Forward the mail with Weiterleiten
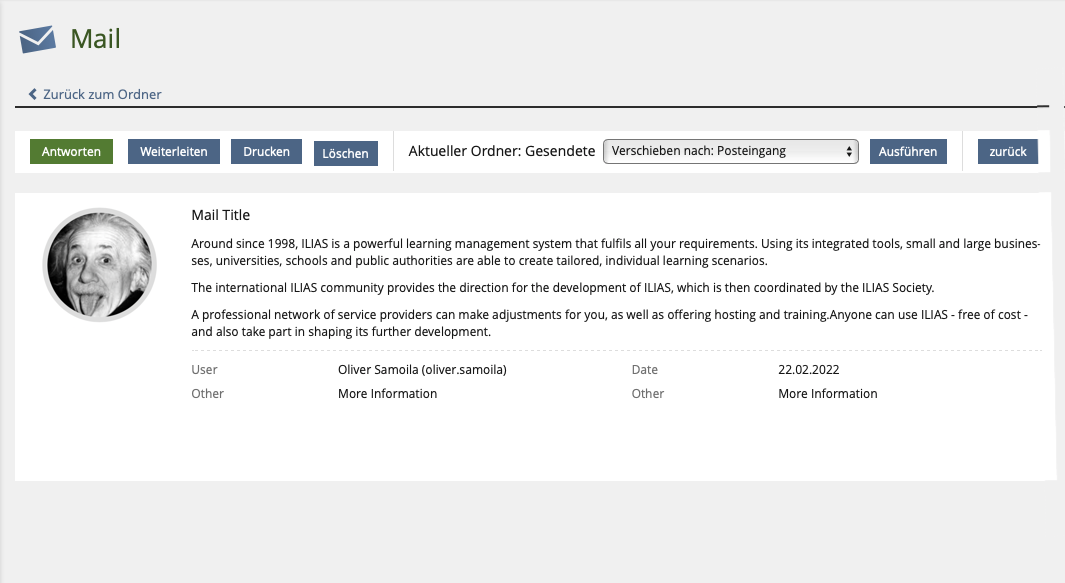 (173, 152)
